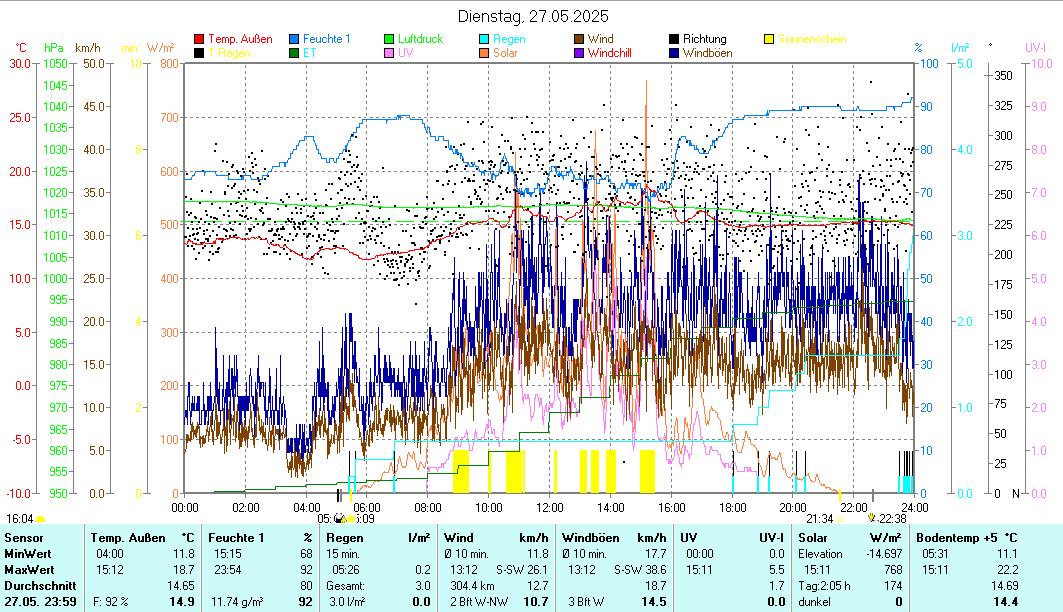Image resolution: width=1063 pixels, height=612 pixels.
Task: Click the black Richtung legend square
Action: click(x=675, y=40)
